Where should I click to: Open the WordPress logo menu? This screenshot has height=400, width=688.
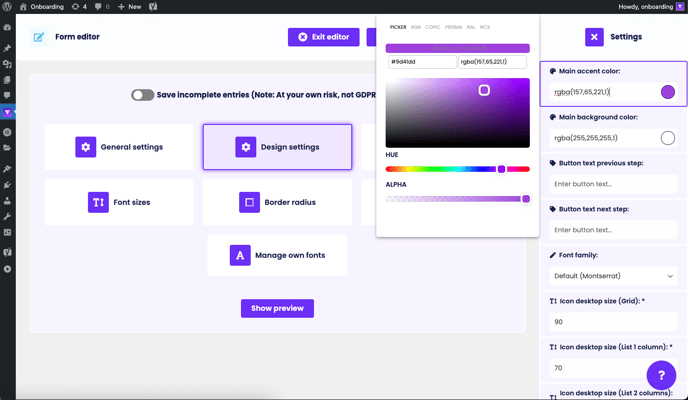point(7,7)
